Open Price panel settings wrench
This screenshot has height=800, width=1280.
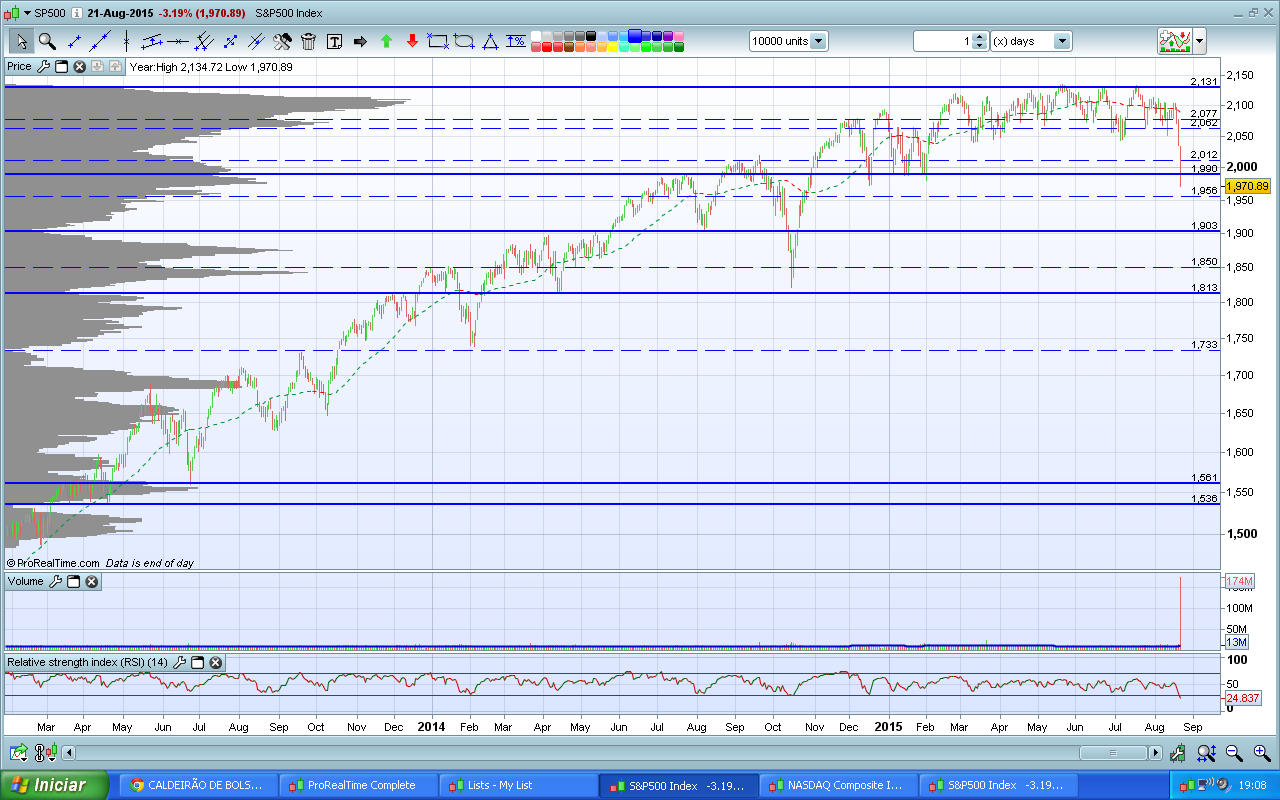[43, 67]
